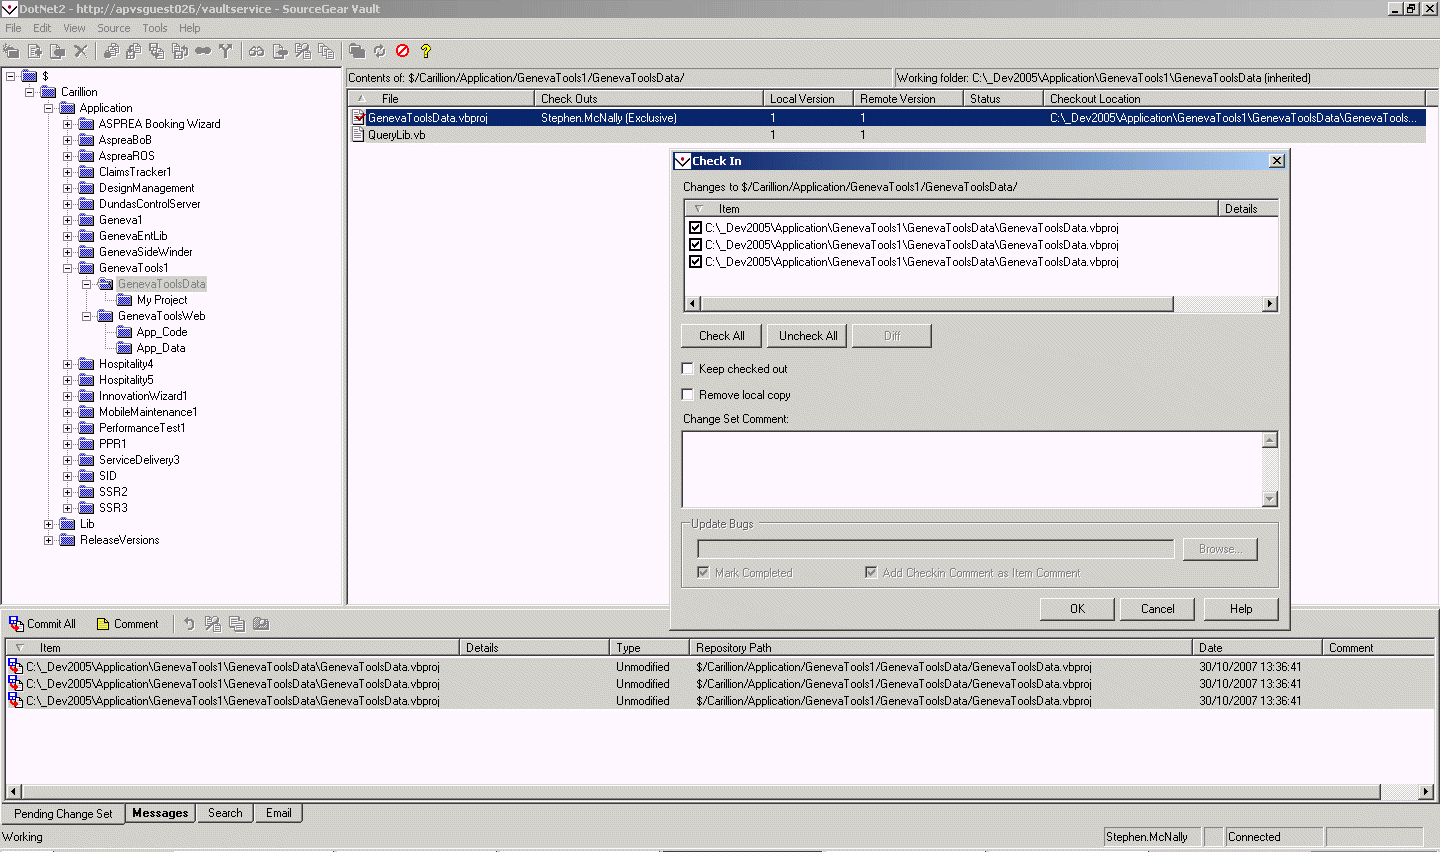Click the red prohibition cancel toolbar icon
Viewport: 1440px width, 852px height.
403,51
